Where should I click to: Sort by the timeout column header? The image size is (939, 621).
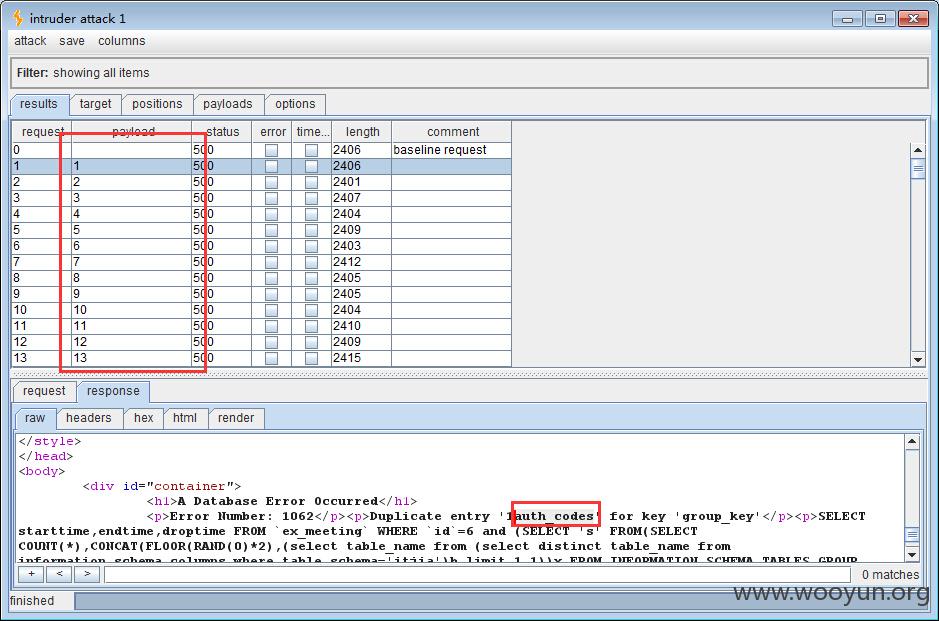click(312, 132)
